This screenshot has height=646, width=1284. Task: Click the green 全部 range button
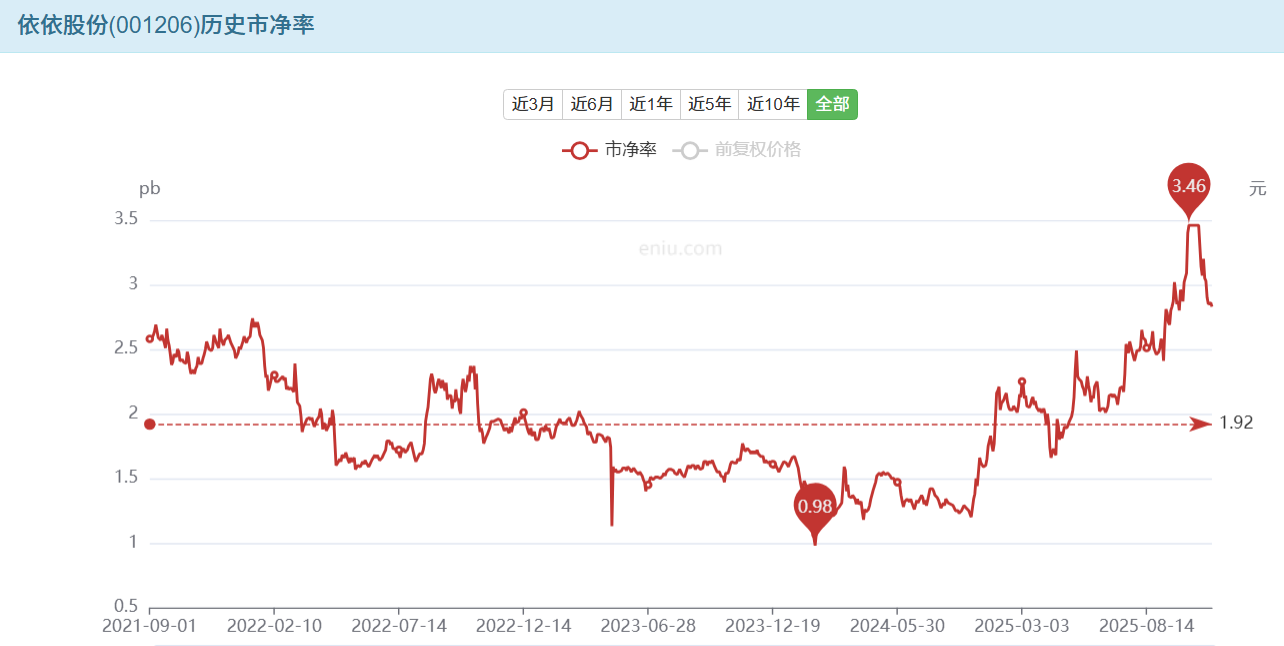(x=832, y=104)
